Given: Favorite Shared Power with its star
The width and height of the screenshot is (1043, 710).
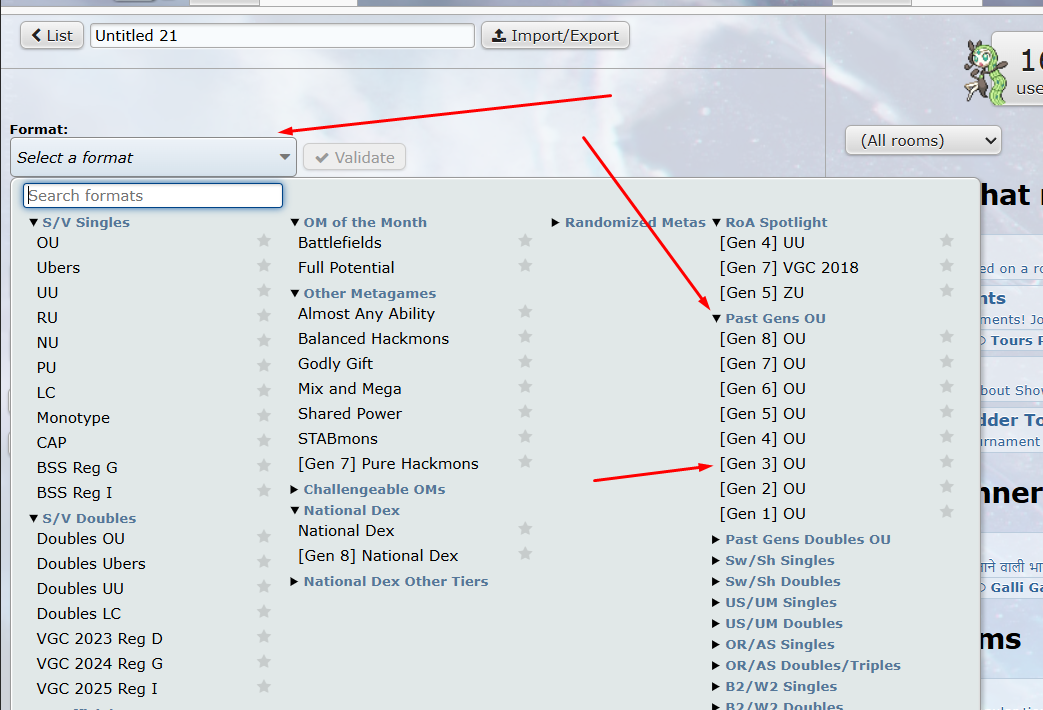Looking at the screenshot, I should pyautogui.click(x=525, y=411).
